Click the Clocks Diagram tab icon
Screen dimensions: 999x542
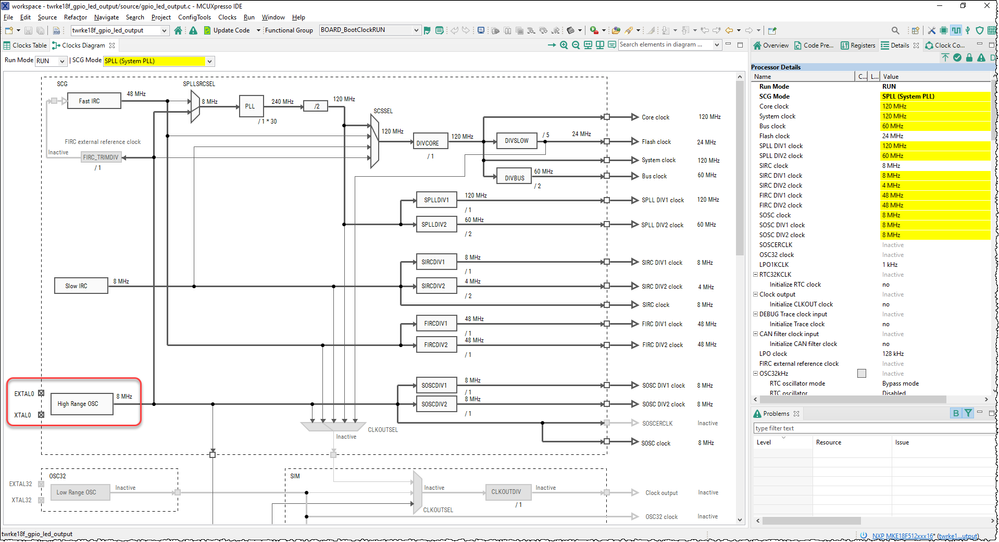pyautogui.click(x=57, y=45)
